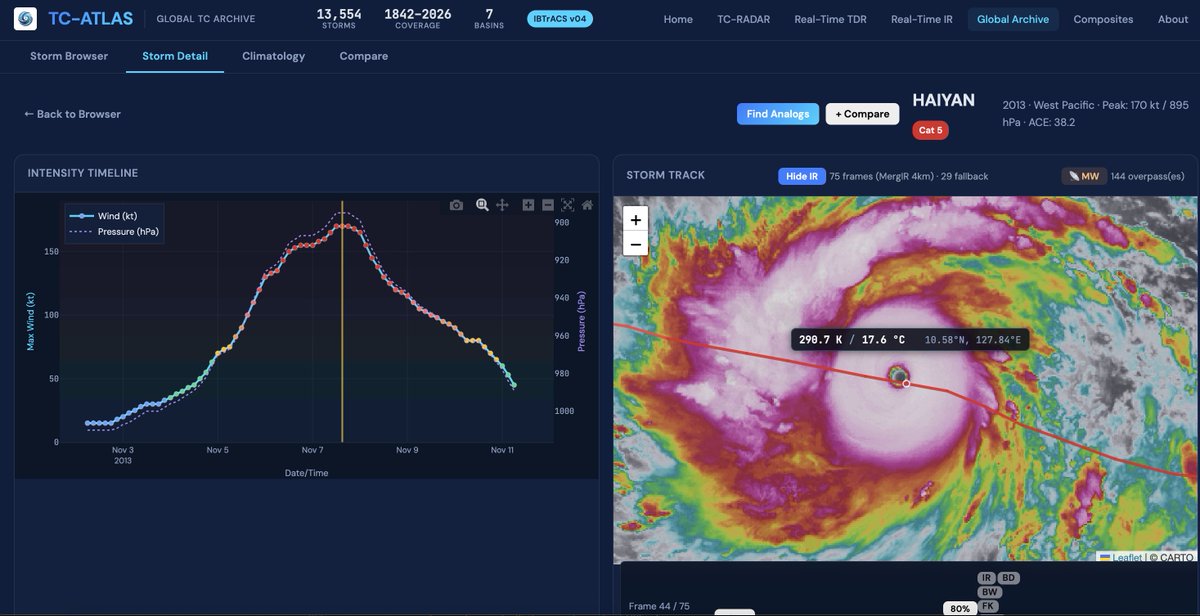Switch to the Compare tab
The width and height of the screenshot is (1200, 616).
click(364, 56)
